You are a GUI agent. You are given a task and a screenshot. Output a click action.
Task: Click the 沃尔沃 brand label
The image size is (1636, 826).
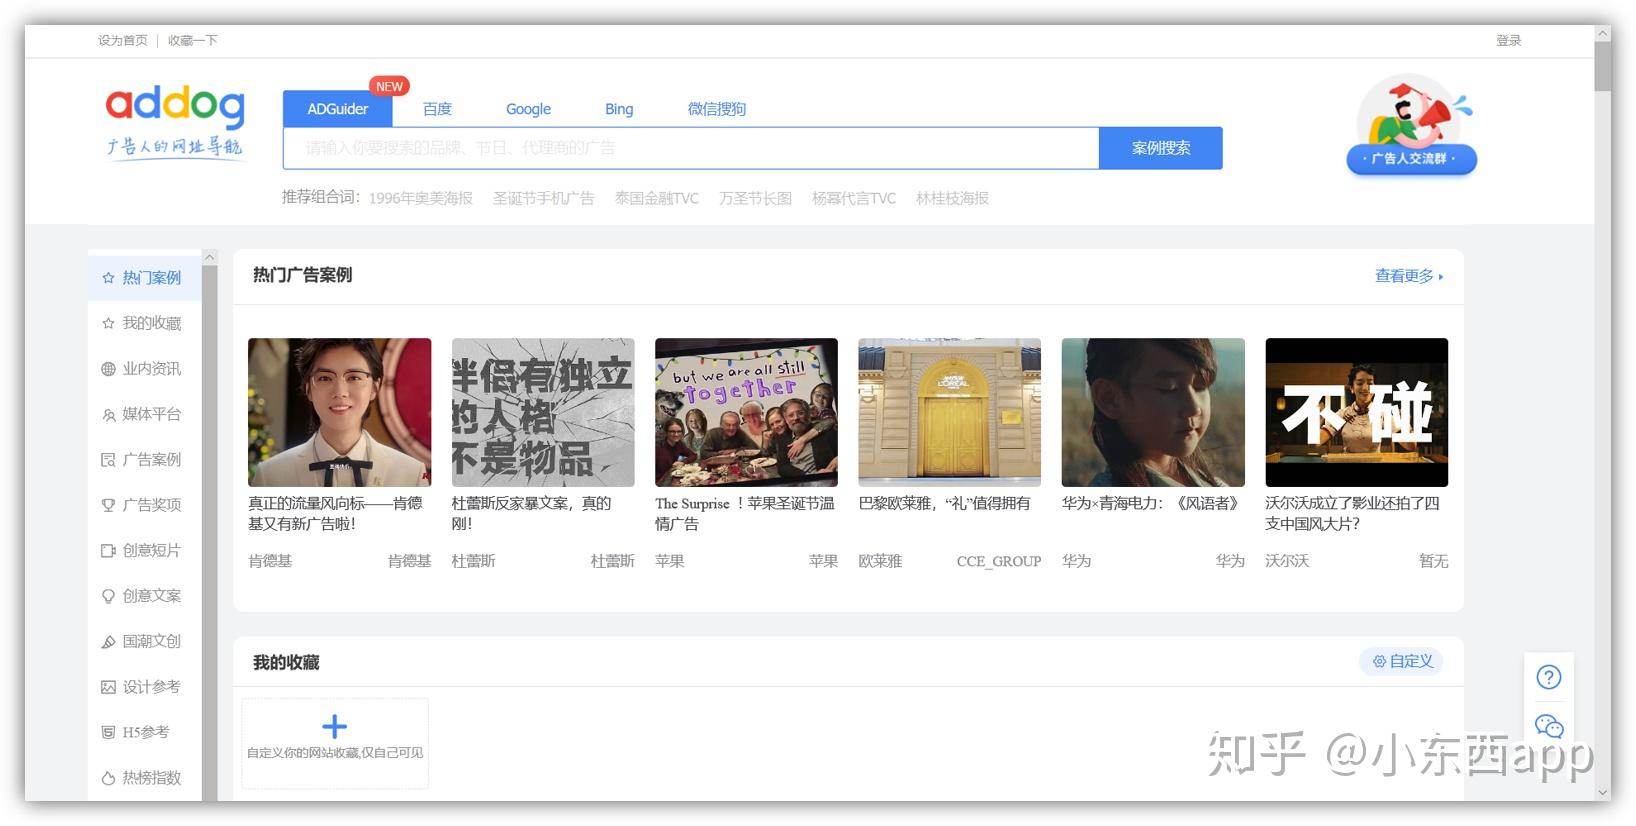click(1287, 561)
